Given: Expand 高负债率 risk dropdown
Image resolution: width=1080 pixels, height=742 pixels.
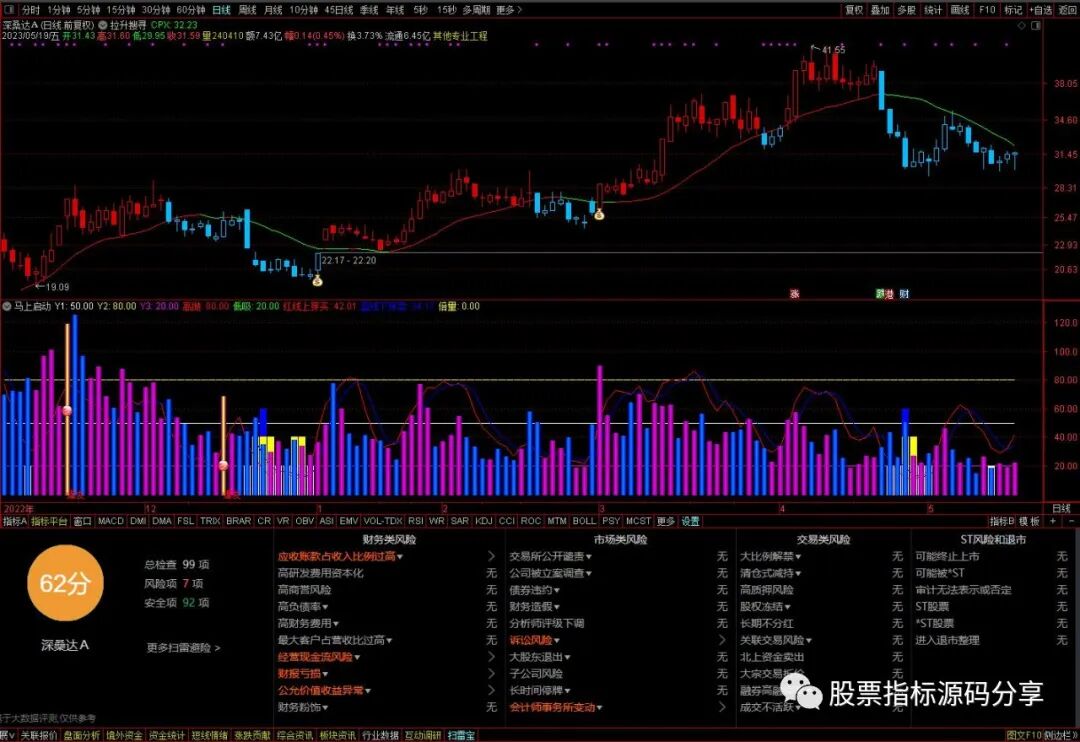Looking at the screenshot, I should [303, 606].
